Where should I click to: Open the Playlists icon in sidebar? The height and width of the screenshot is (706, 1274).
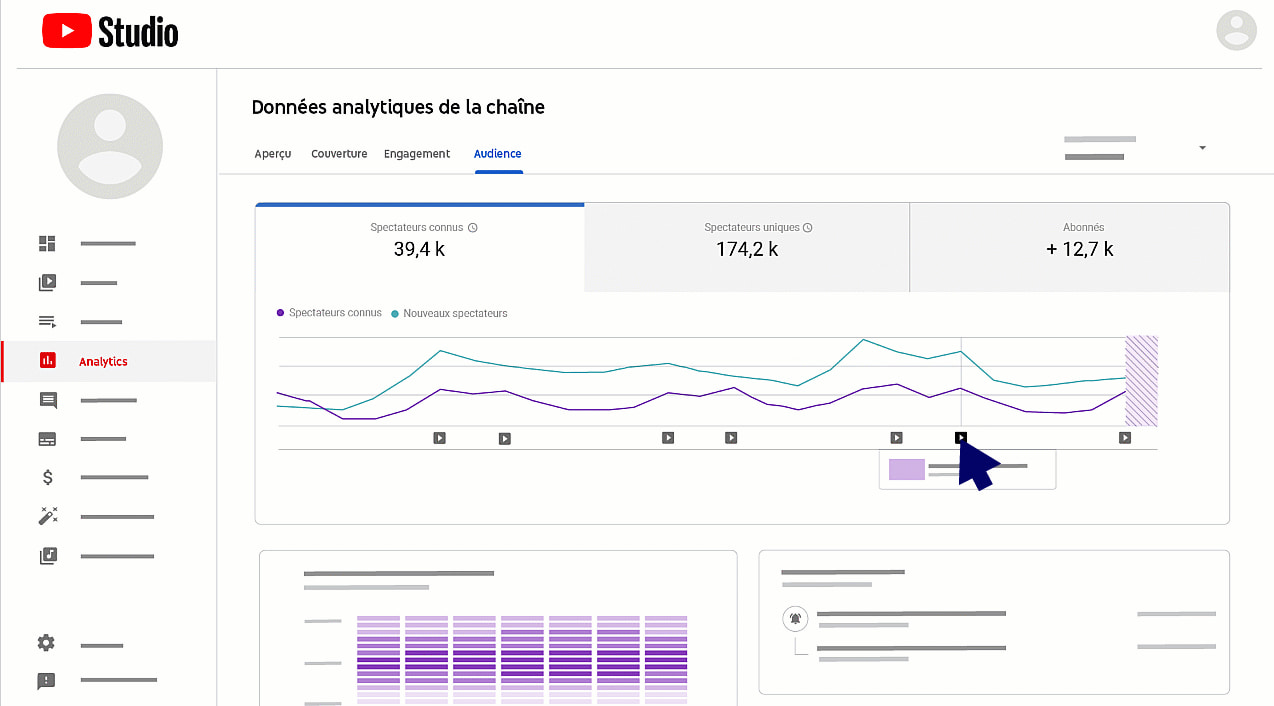(x=47, y=322)
